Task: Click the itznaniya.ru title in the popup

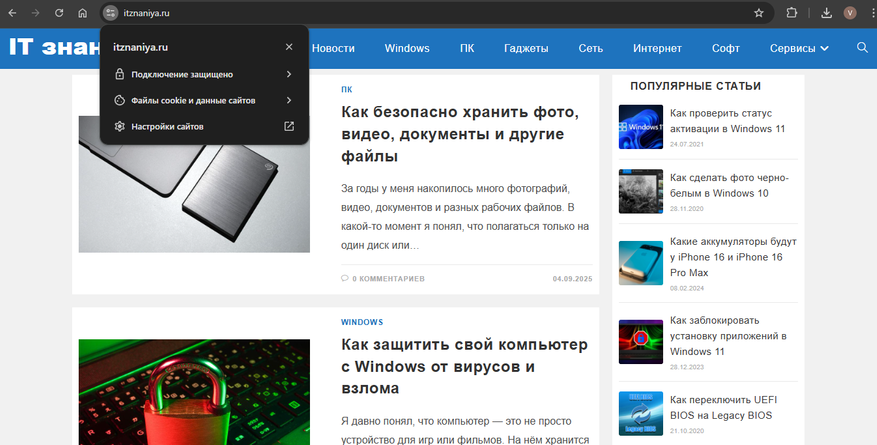Action: [x=140, y=48]
